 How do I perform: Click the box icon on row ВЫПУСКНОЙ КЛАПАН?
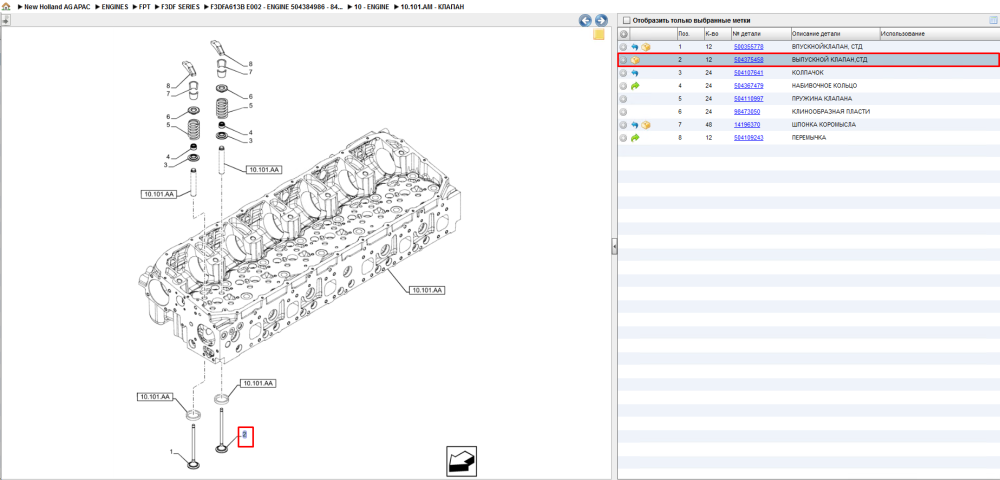[x=635, y=60]
